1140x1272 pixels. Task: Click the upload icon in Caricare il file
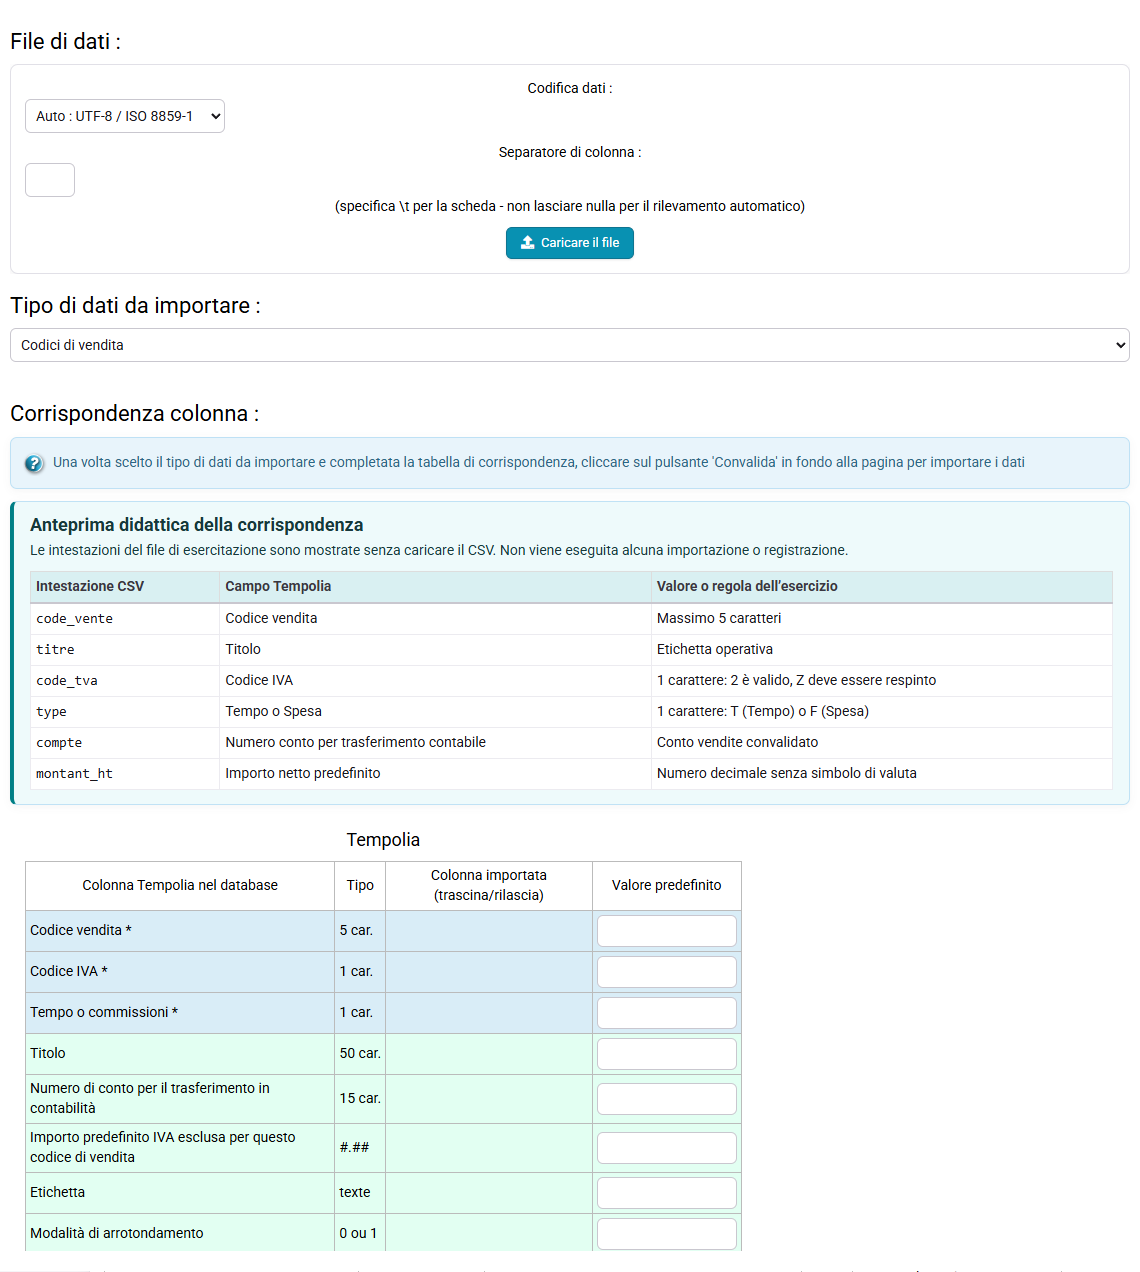[528, 243]
